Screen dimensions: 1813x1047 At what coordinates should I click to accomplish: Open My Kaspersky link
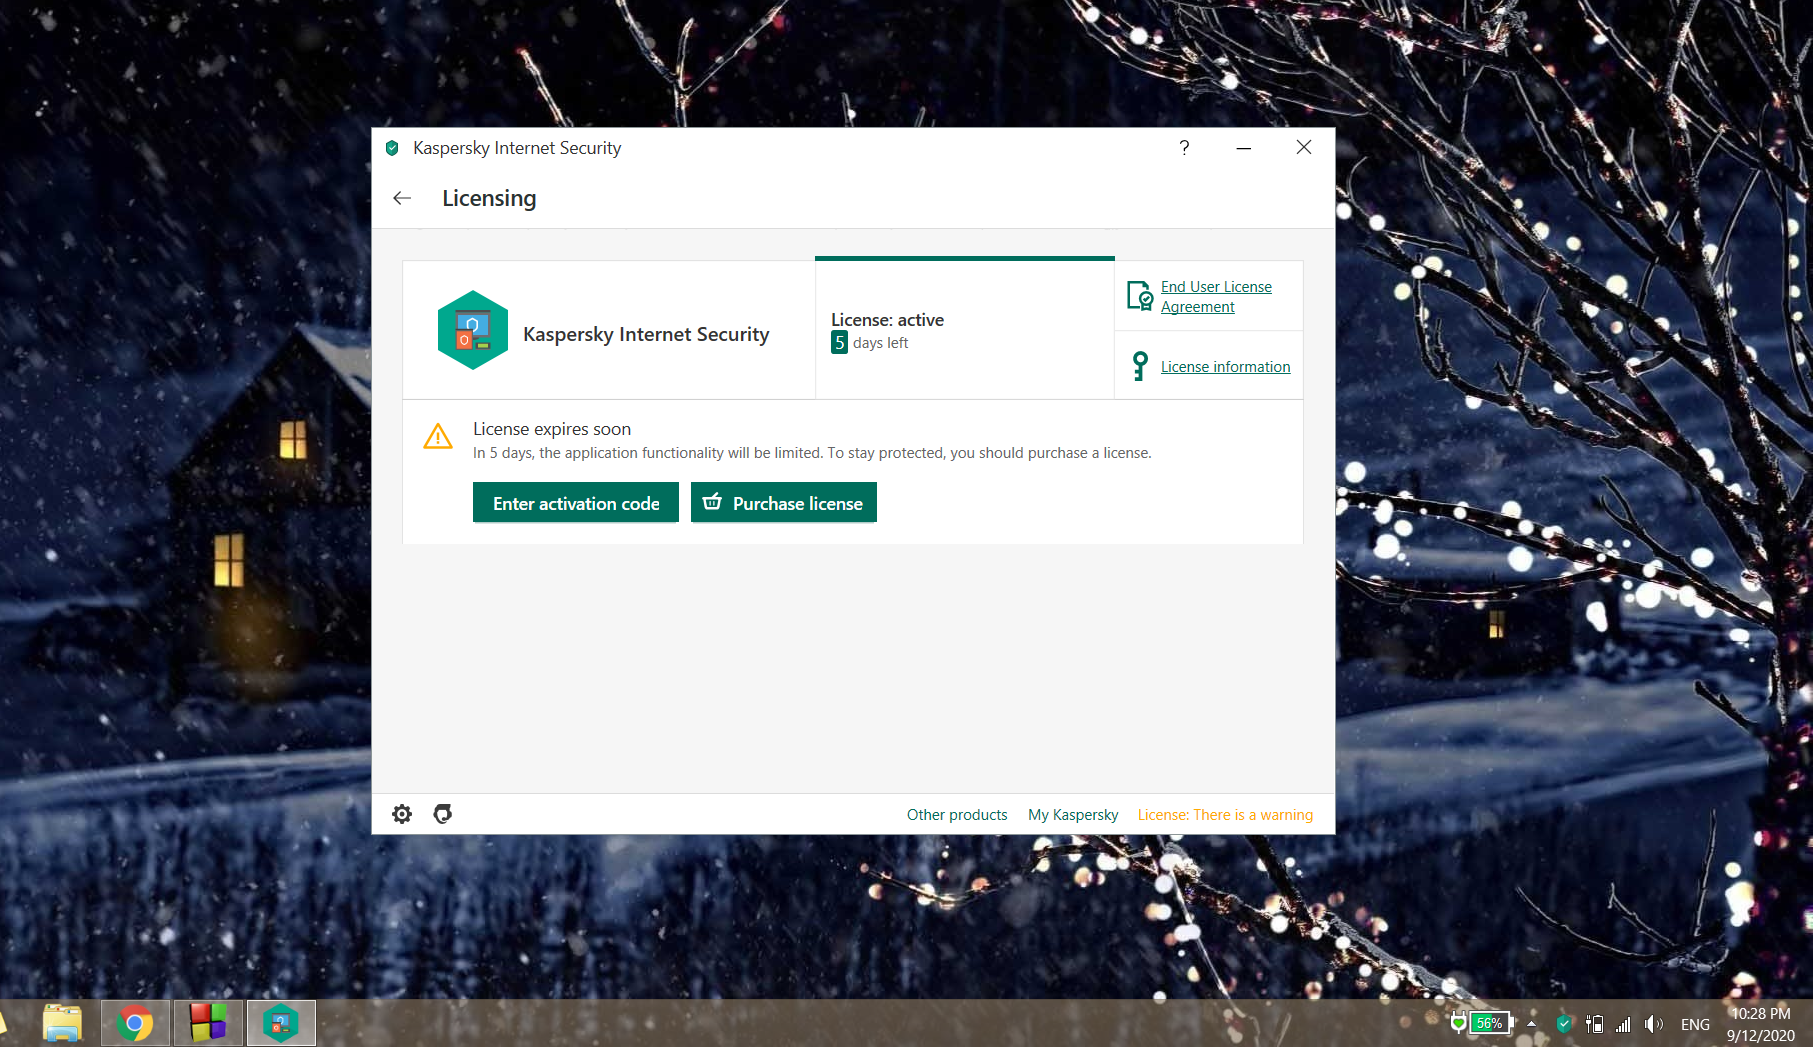pos(1073,815)
